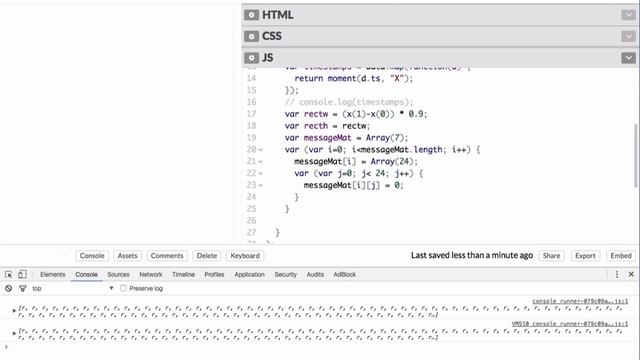The height and width of the screenshot is (360, 640).
Task: Click the Export button
Action: (x=585, y=256)
